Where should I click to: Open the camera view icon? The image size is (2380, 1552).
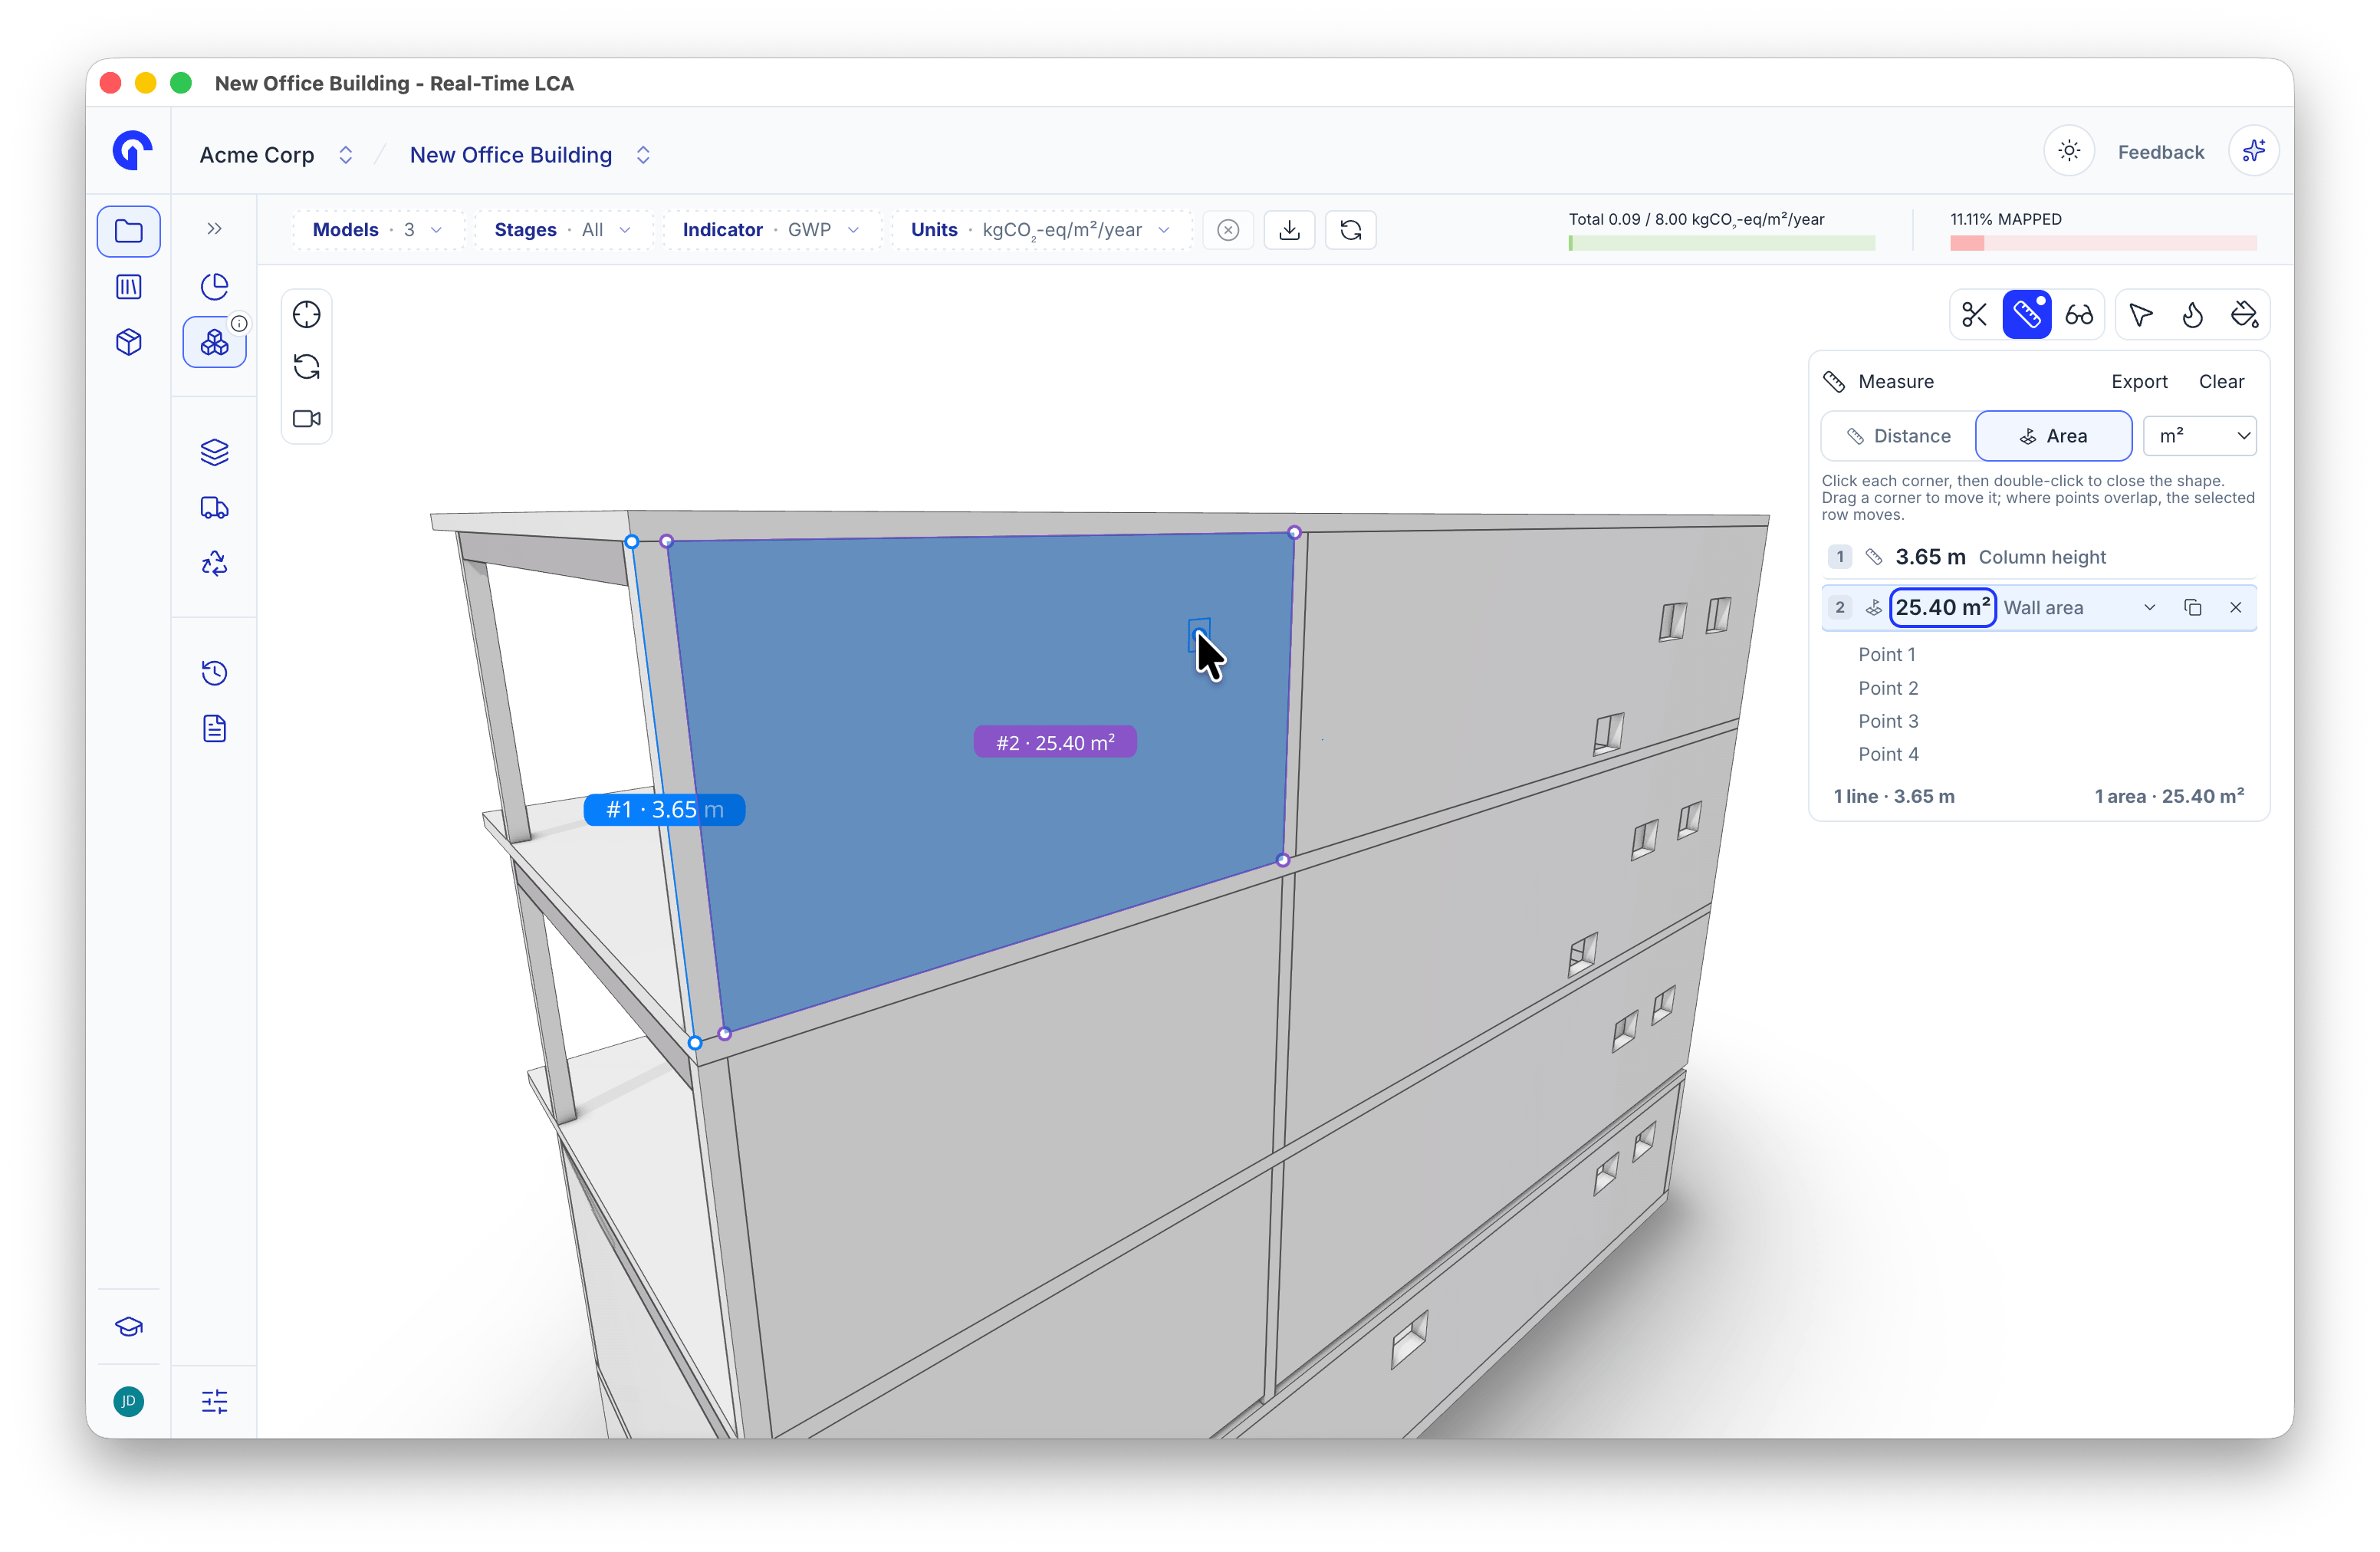tap(306, 419)
